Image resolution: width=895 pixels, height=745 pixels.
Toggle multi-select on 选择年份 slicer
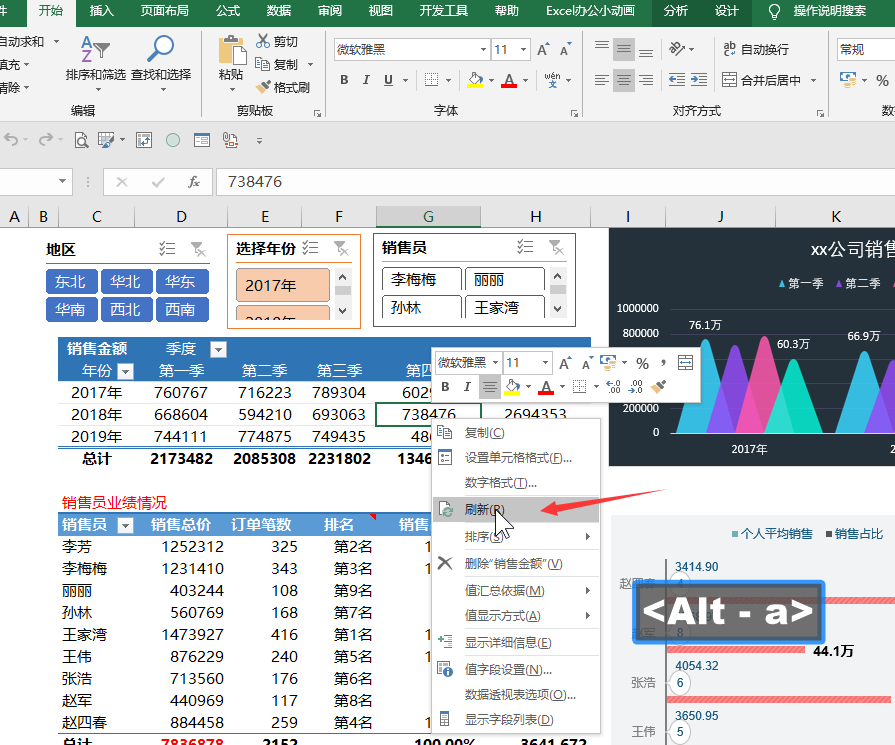(311, 248)
